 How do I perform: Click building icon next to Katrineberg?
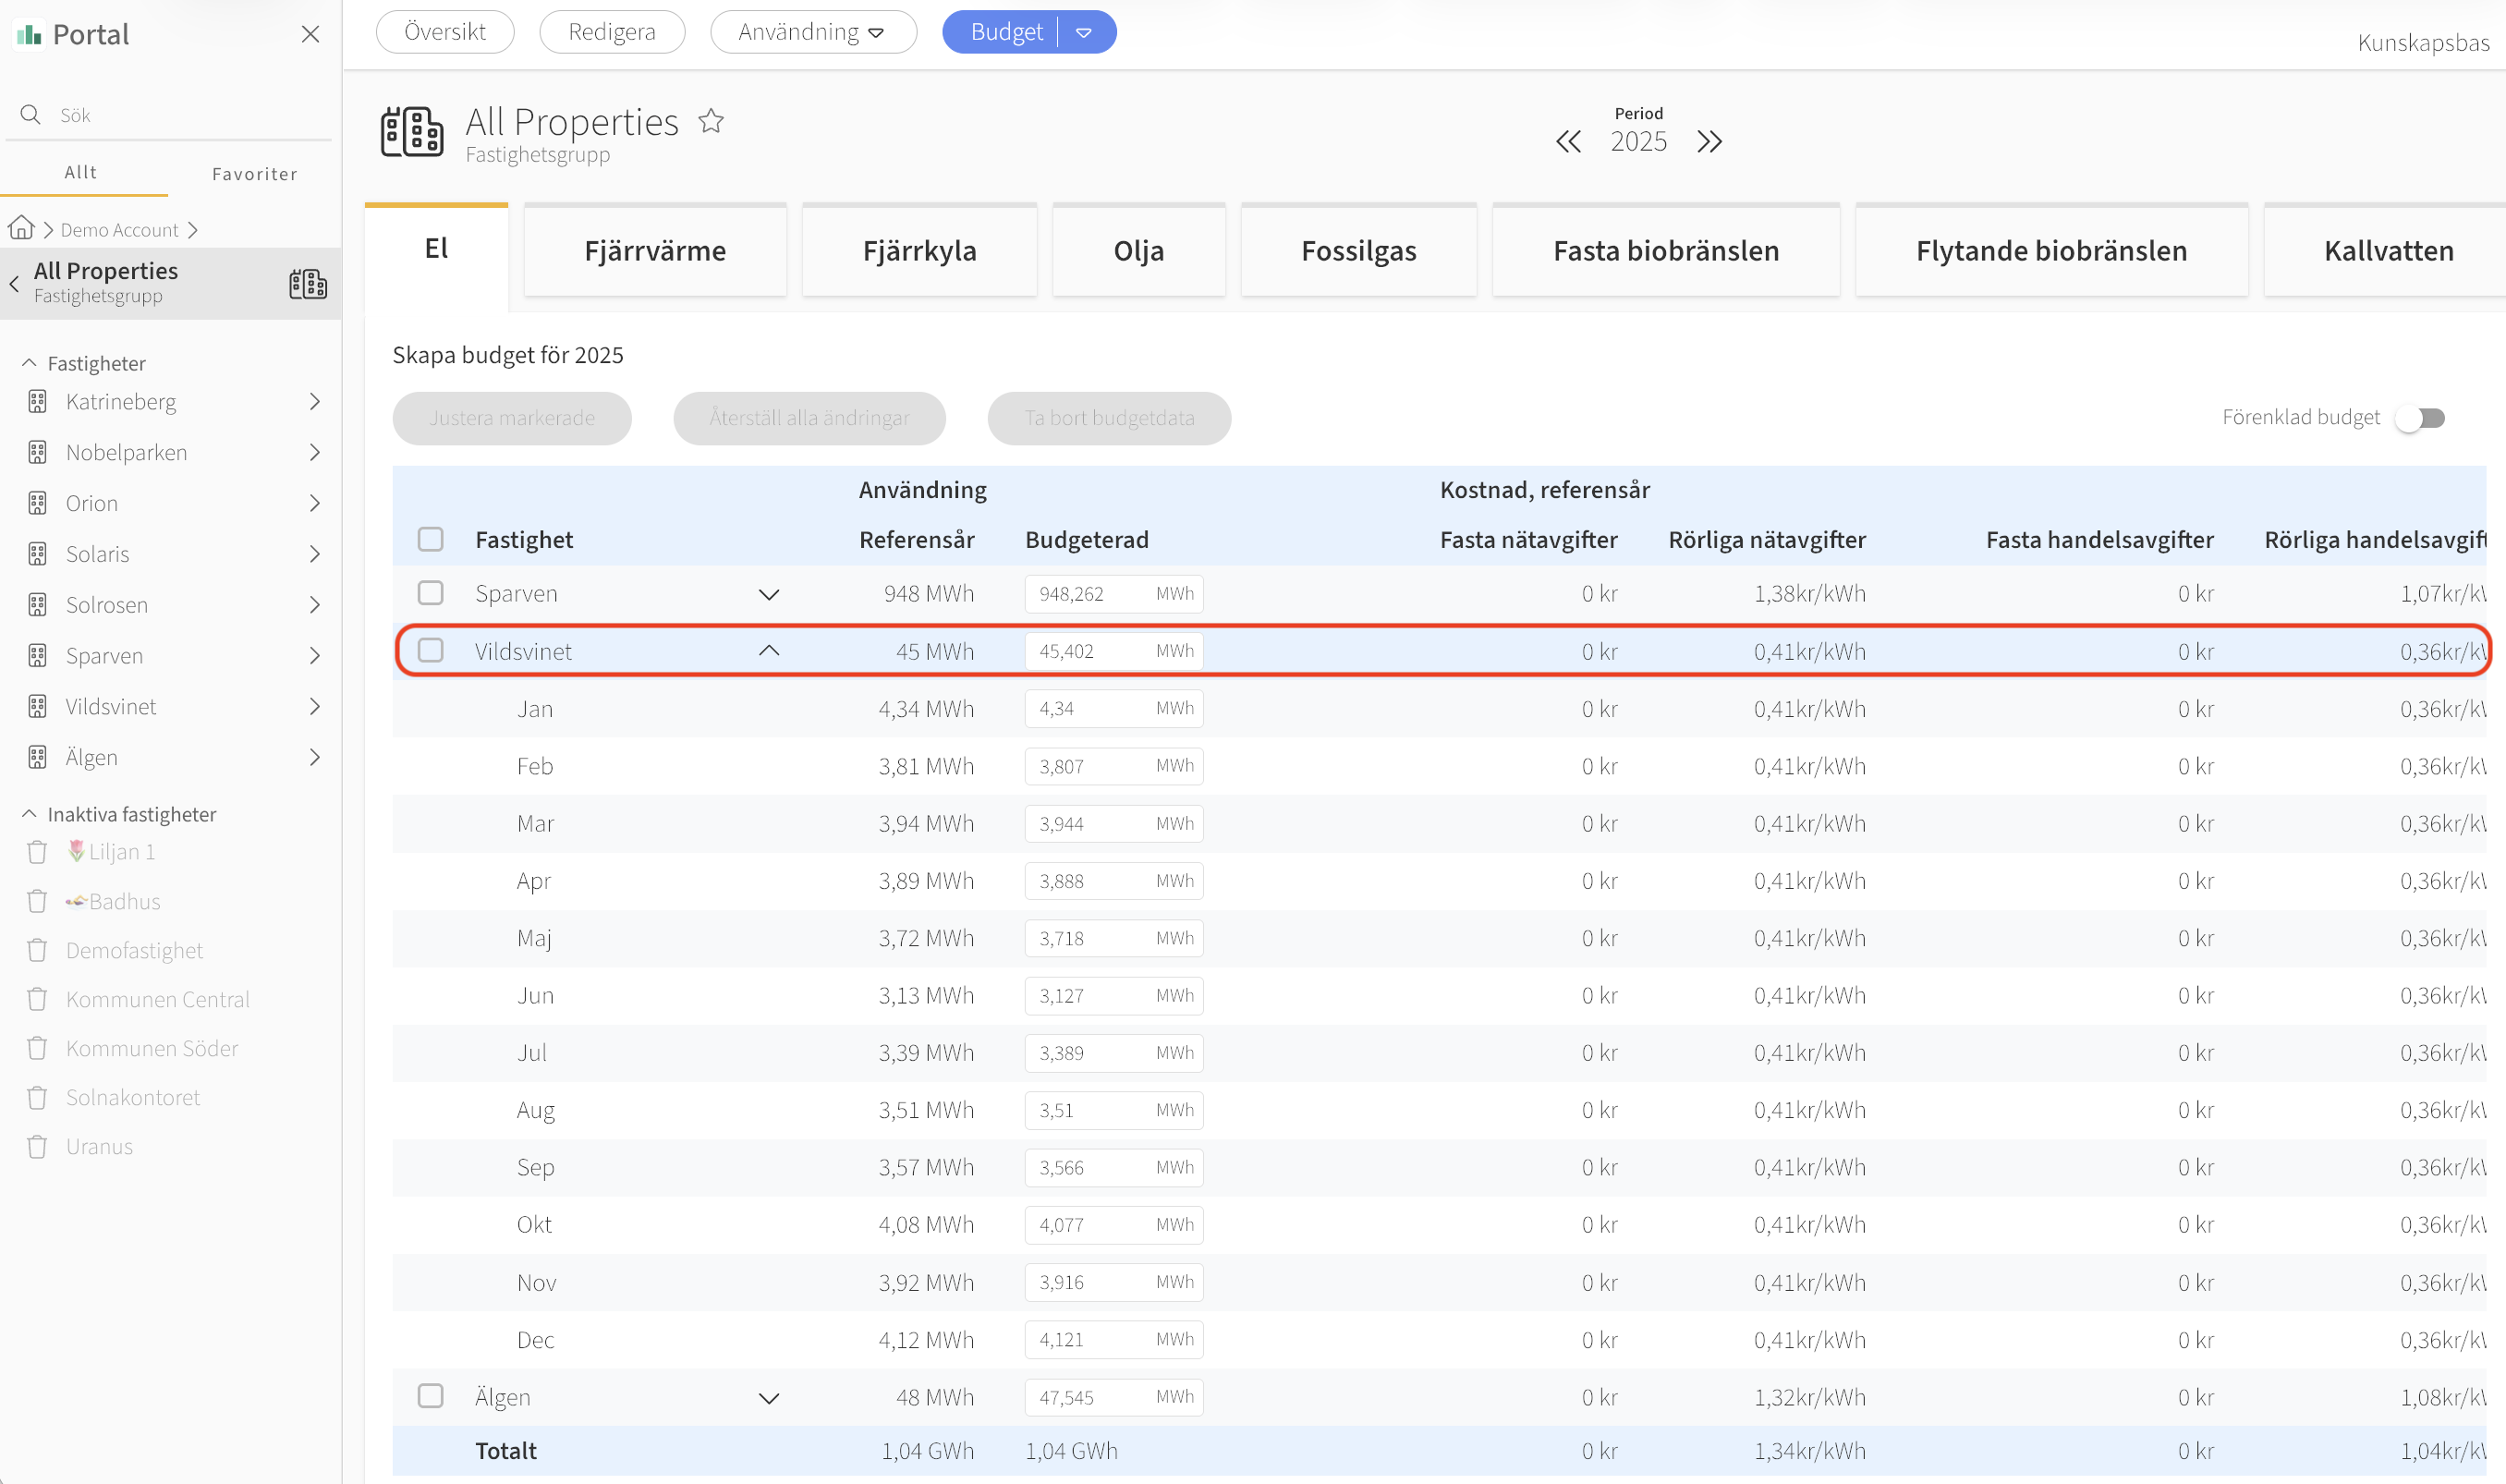tap(37, 402)
